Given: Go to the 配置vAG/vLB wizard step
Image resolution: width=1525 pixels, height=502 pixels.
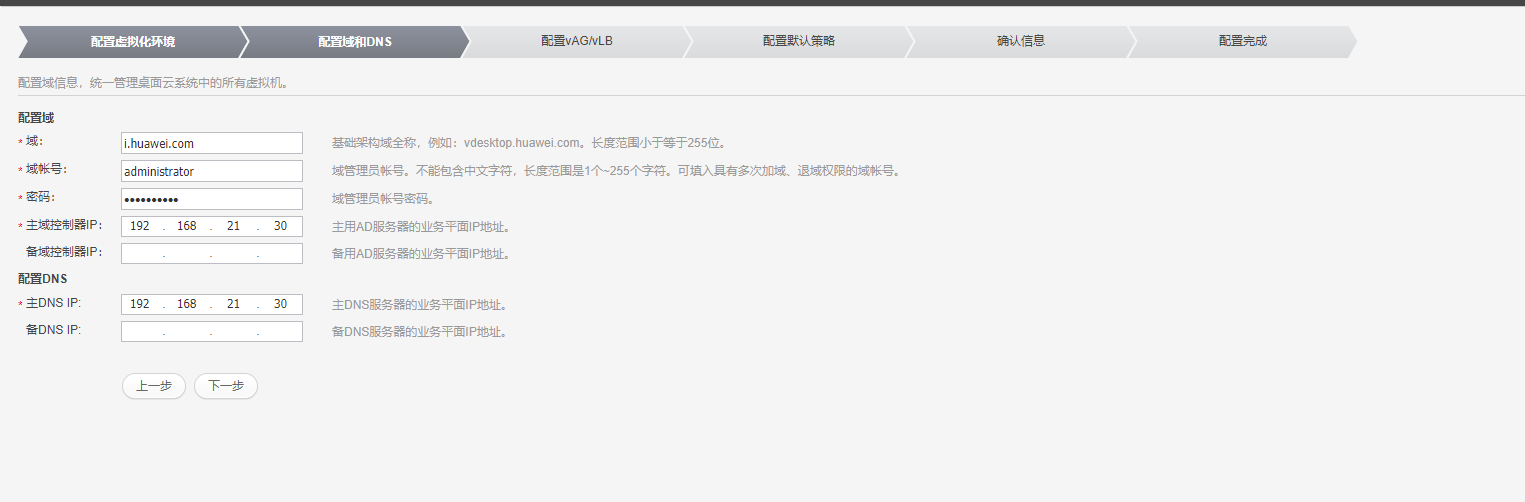Looking at the screenshot, I should click(576, 41).
